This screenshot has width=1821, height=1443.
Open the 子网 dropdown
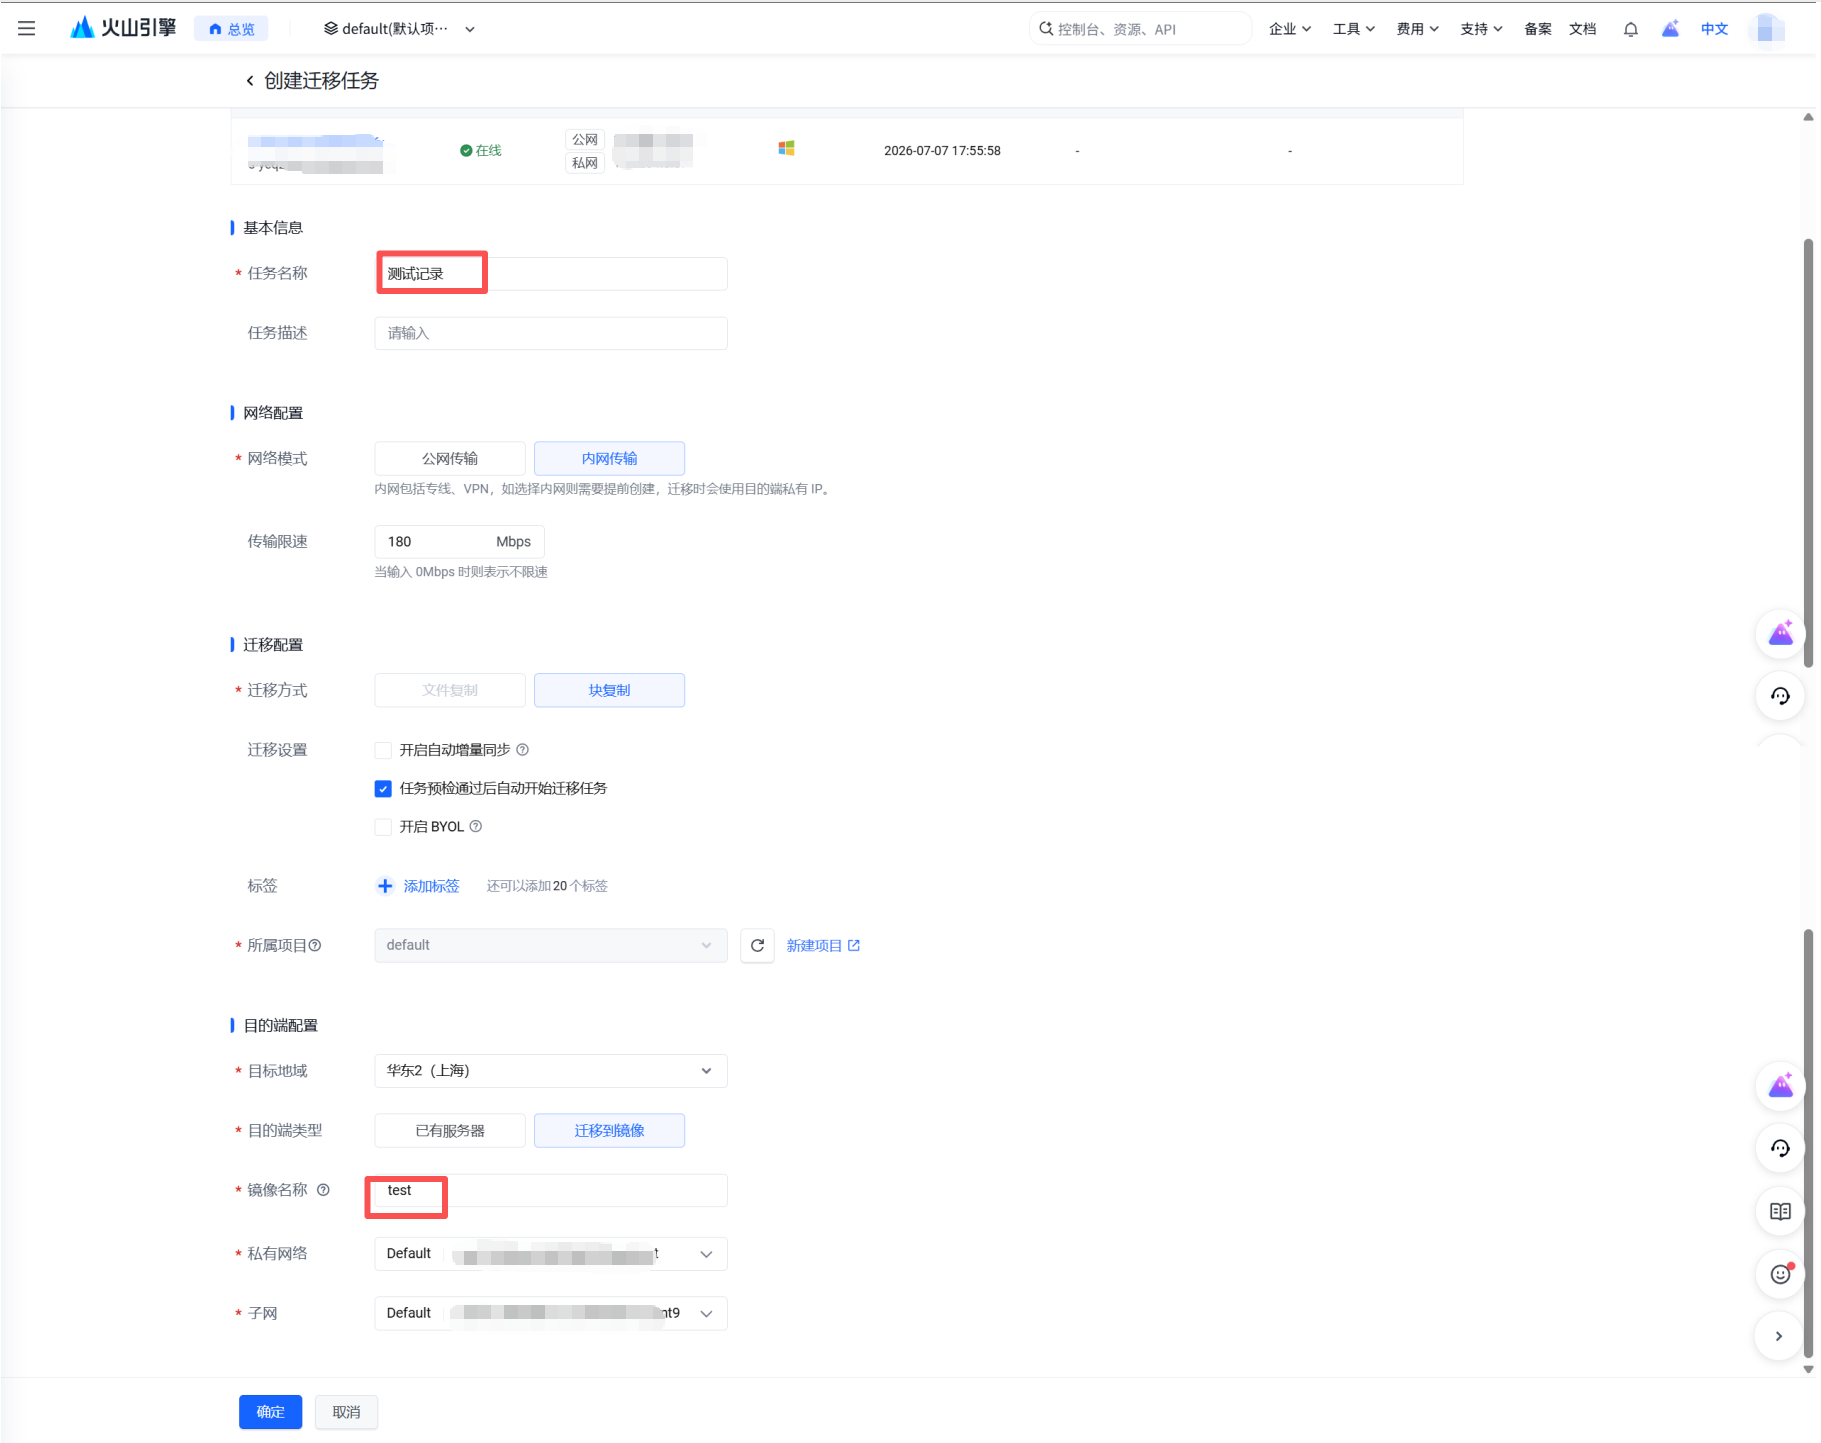click(551, 1314)
